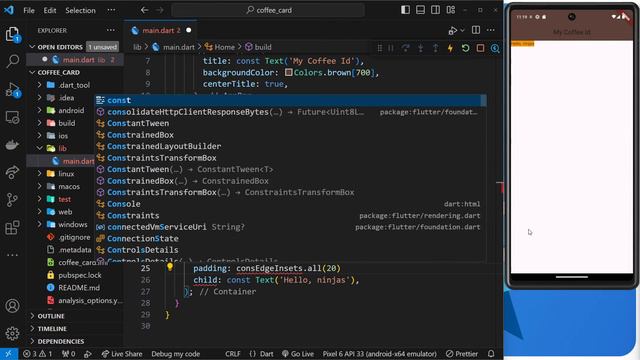Open remote window indicator in status bar
Screen dimensions: 640x360
(9, 353)
